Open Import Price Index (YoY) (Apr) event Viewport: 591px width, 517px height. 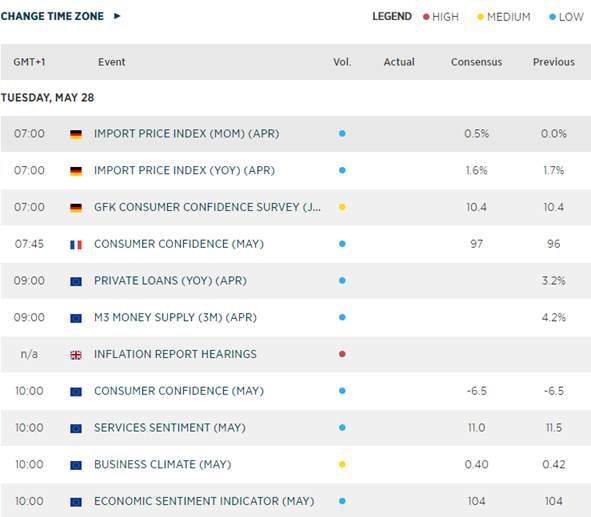click(184, 170)
